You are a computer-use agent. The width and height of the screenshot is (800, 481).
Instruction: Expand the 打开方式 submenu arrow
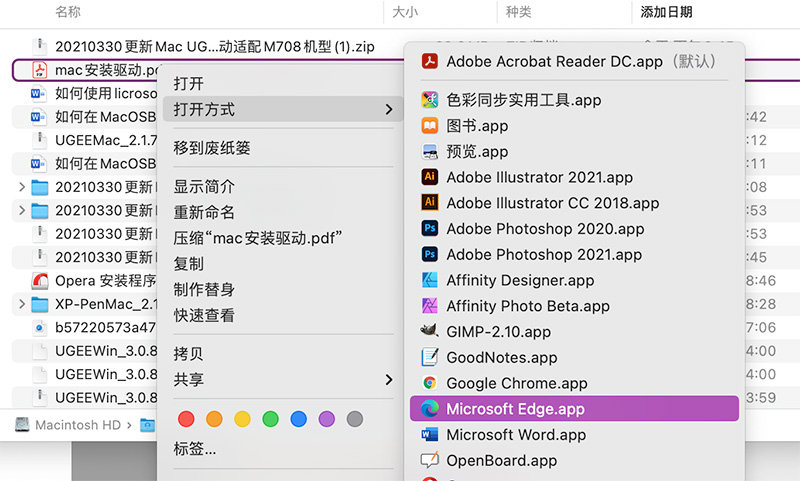(x=389, y=109)
